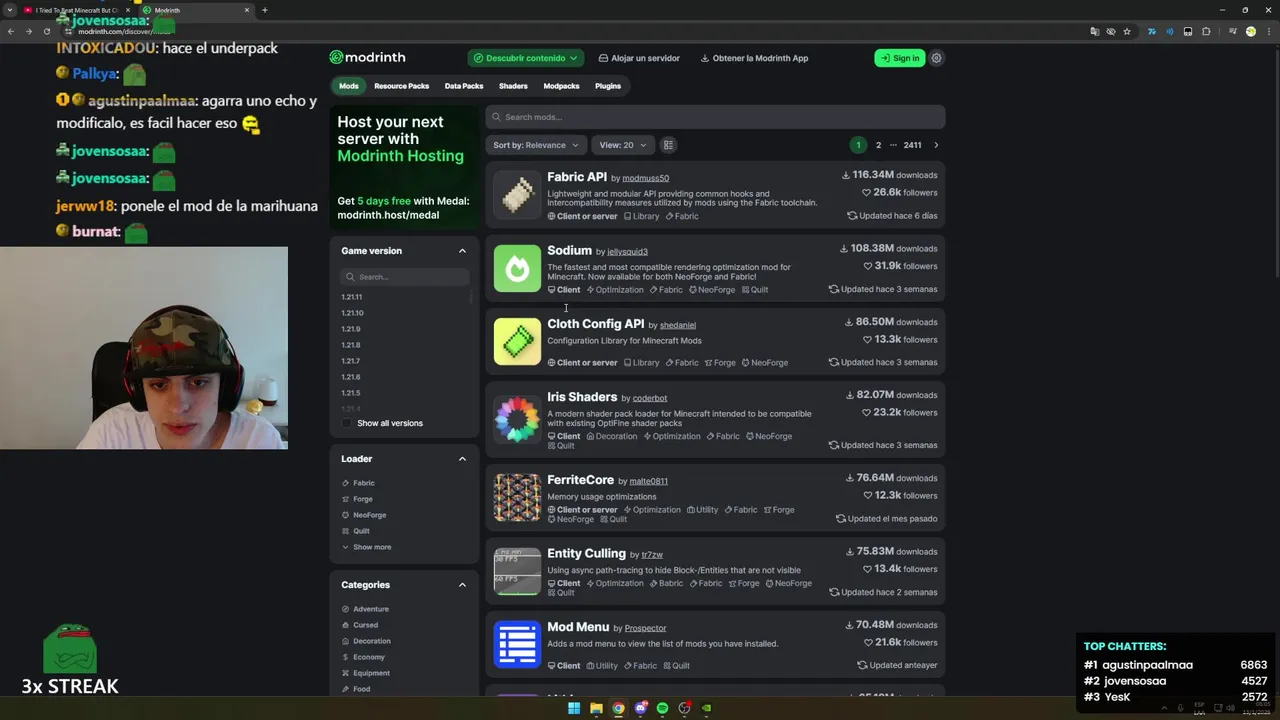Filter by NeoForge loader

[364, 515]
